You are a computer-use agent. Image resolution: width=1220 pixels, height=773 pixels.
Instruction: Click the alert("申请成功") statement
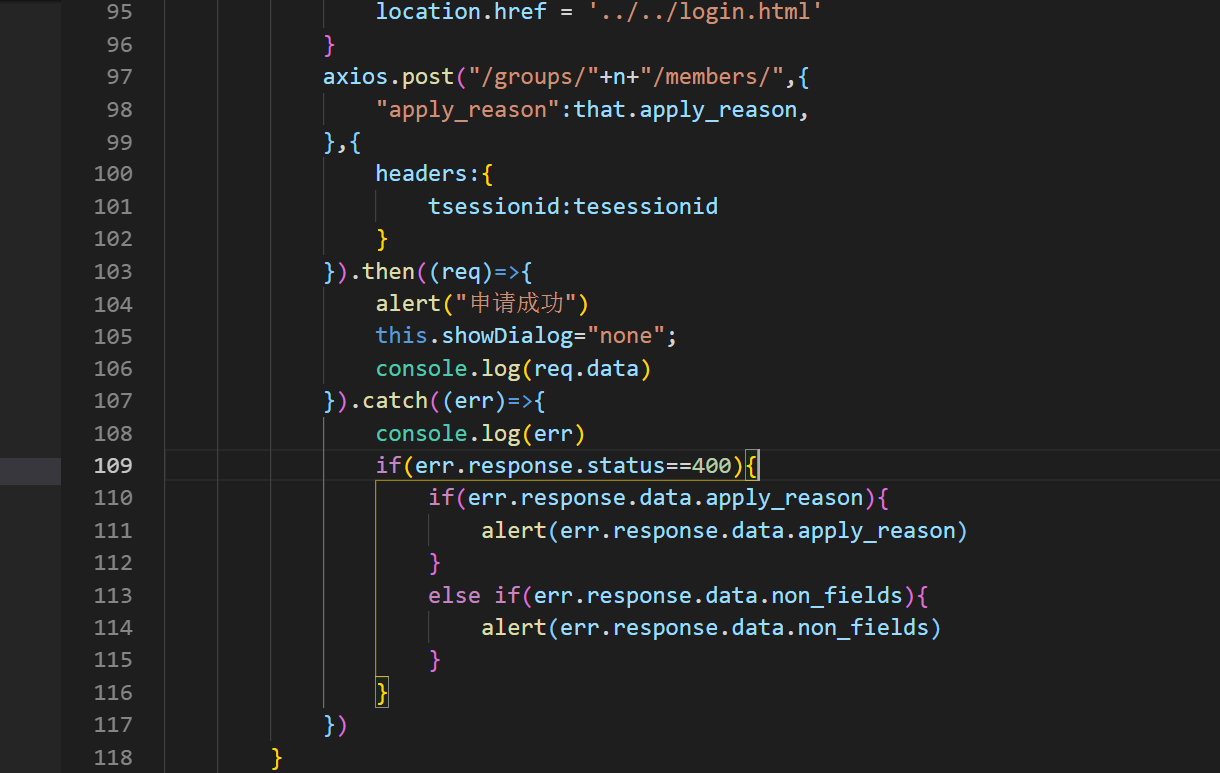click(482, 303)
